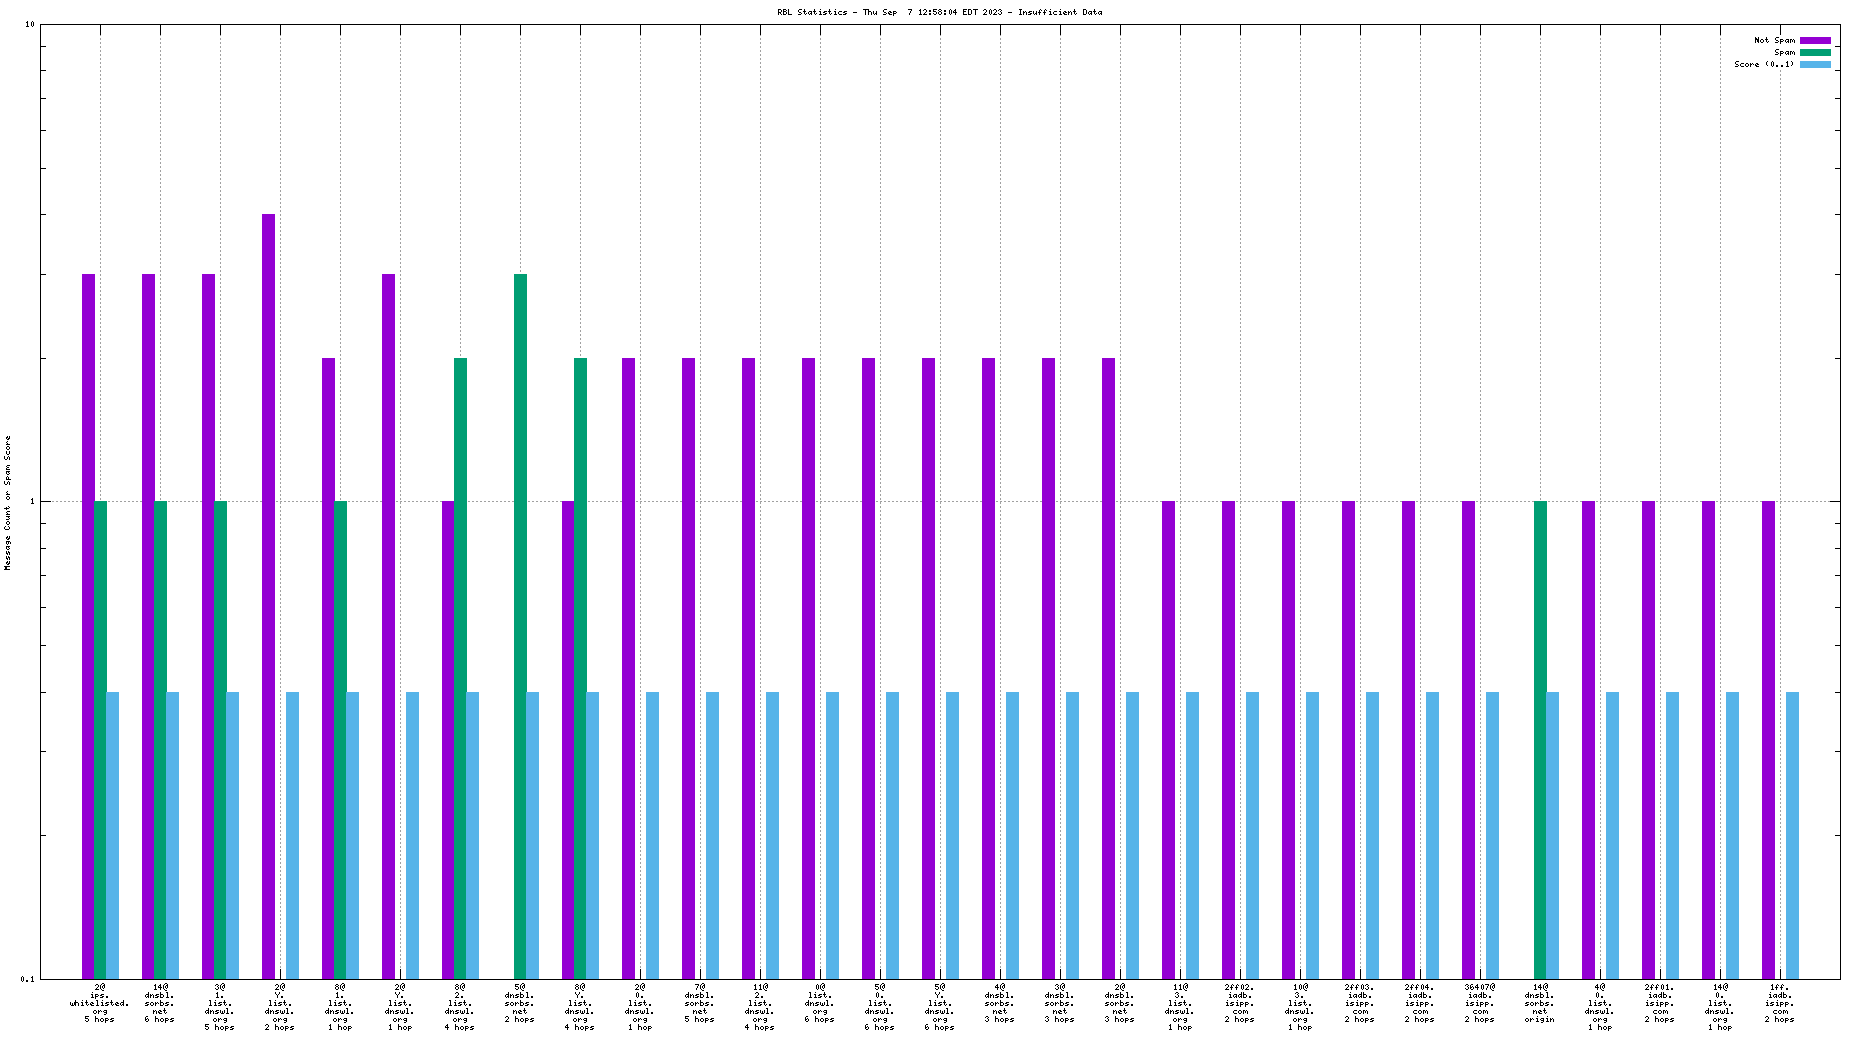
Task: Click the x-axis label "14@ dnsbl.sorbs.net origin"
Action: click(x=1540, y=1003)
